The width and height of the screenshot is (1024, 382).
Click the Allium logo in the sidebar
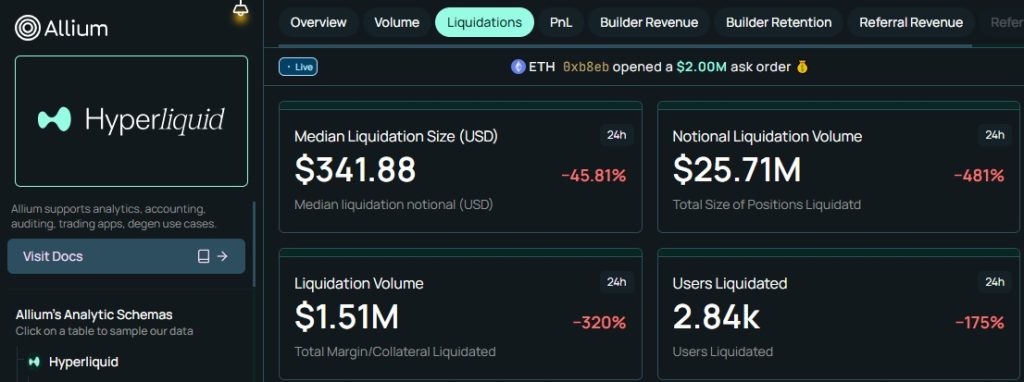pos(61,28)
